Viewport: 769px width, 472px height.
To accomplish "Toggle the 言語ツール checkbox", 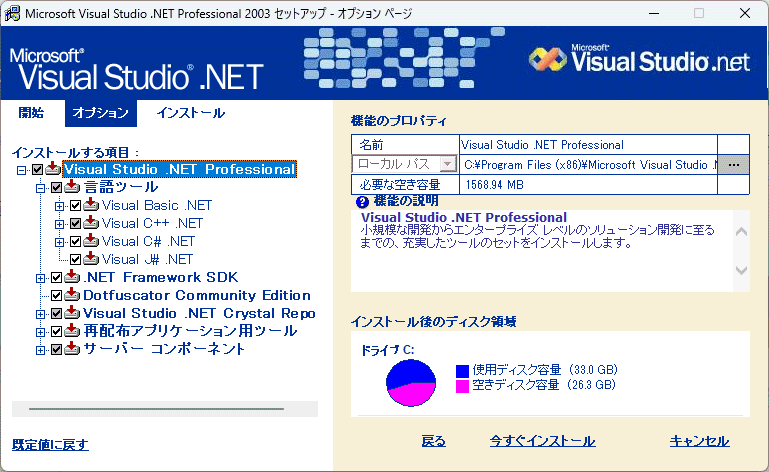I will (56, 188).
